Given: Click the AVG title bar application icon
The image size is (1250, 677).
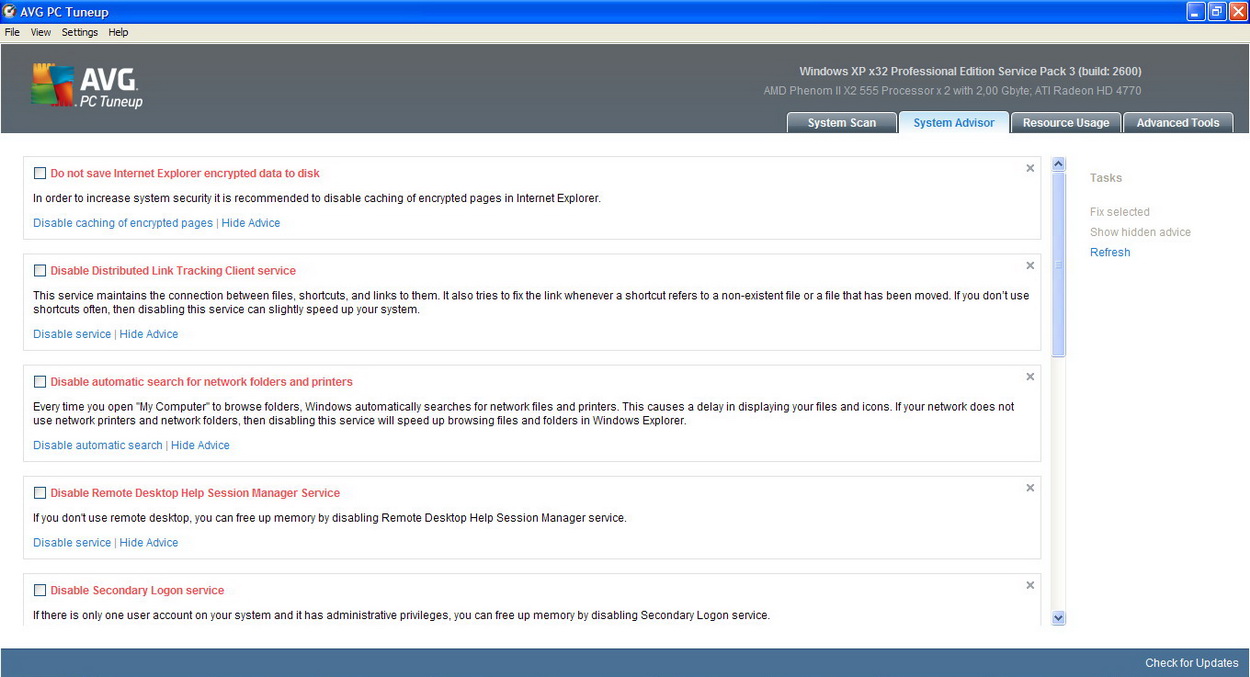Looking at the screenshot, I should [10, 12].
